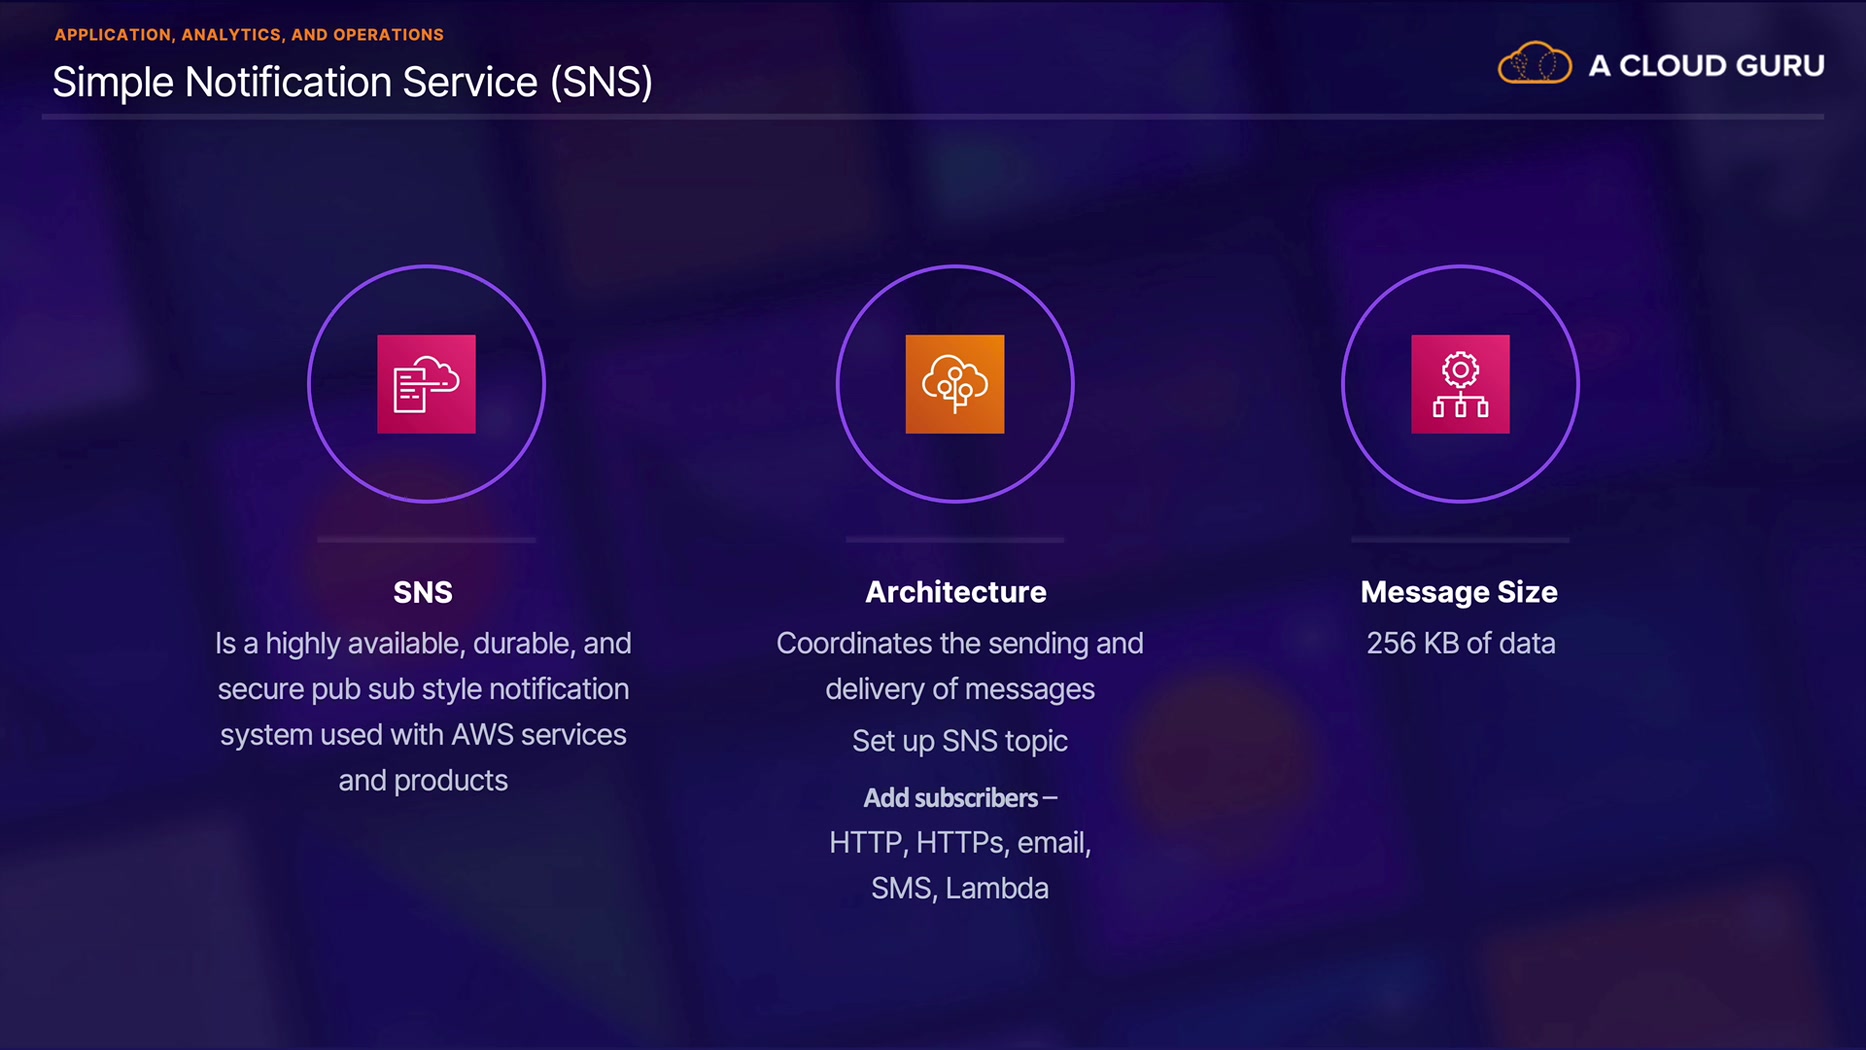Click the line "HTTP, HTTPs, email,"

pos(960,843)
